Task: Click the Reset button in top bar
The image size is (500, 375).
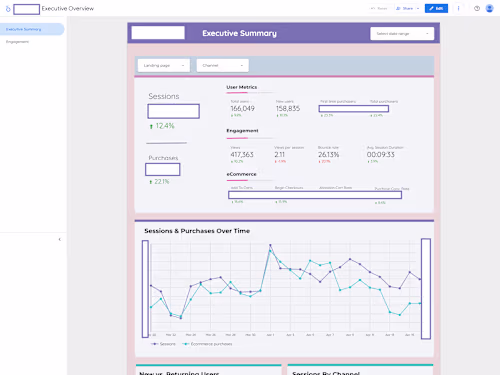Action: (379, 8)
